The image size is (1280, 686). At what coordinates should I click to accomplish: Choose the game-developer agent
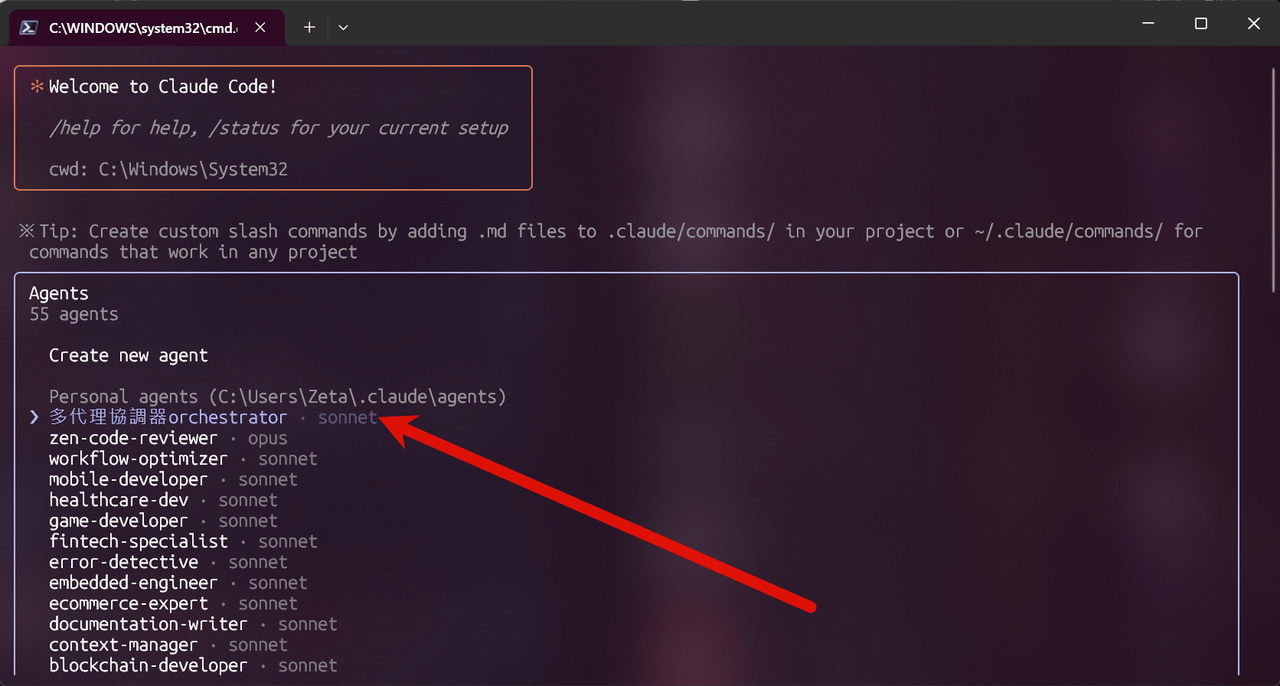[x=118, y=521]
